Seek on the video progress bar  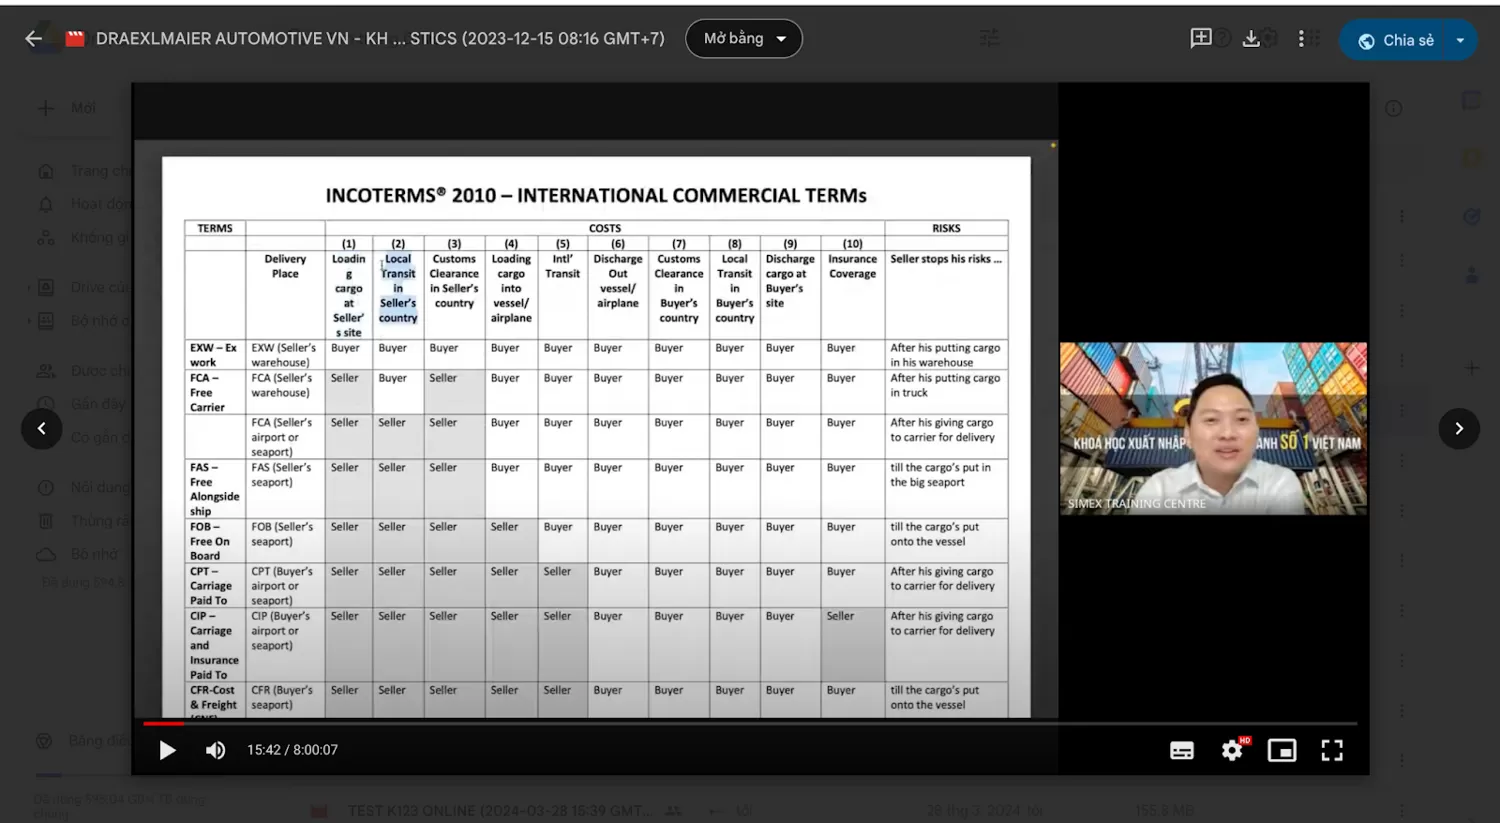click(x=750, y=723)
